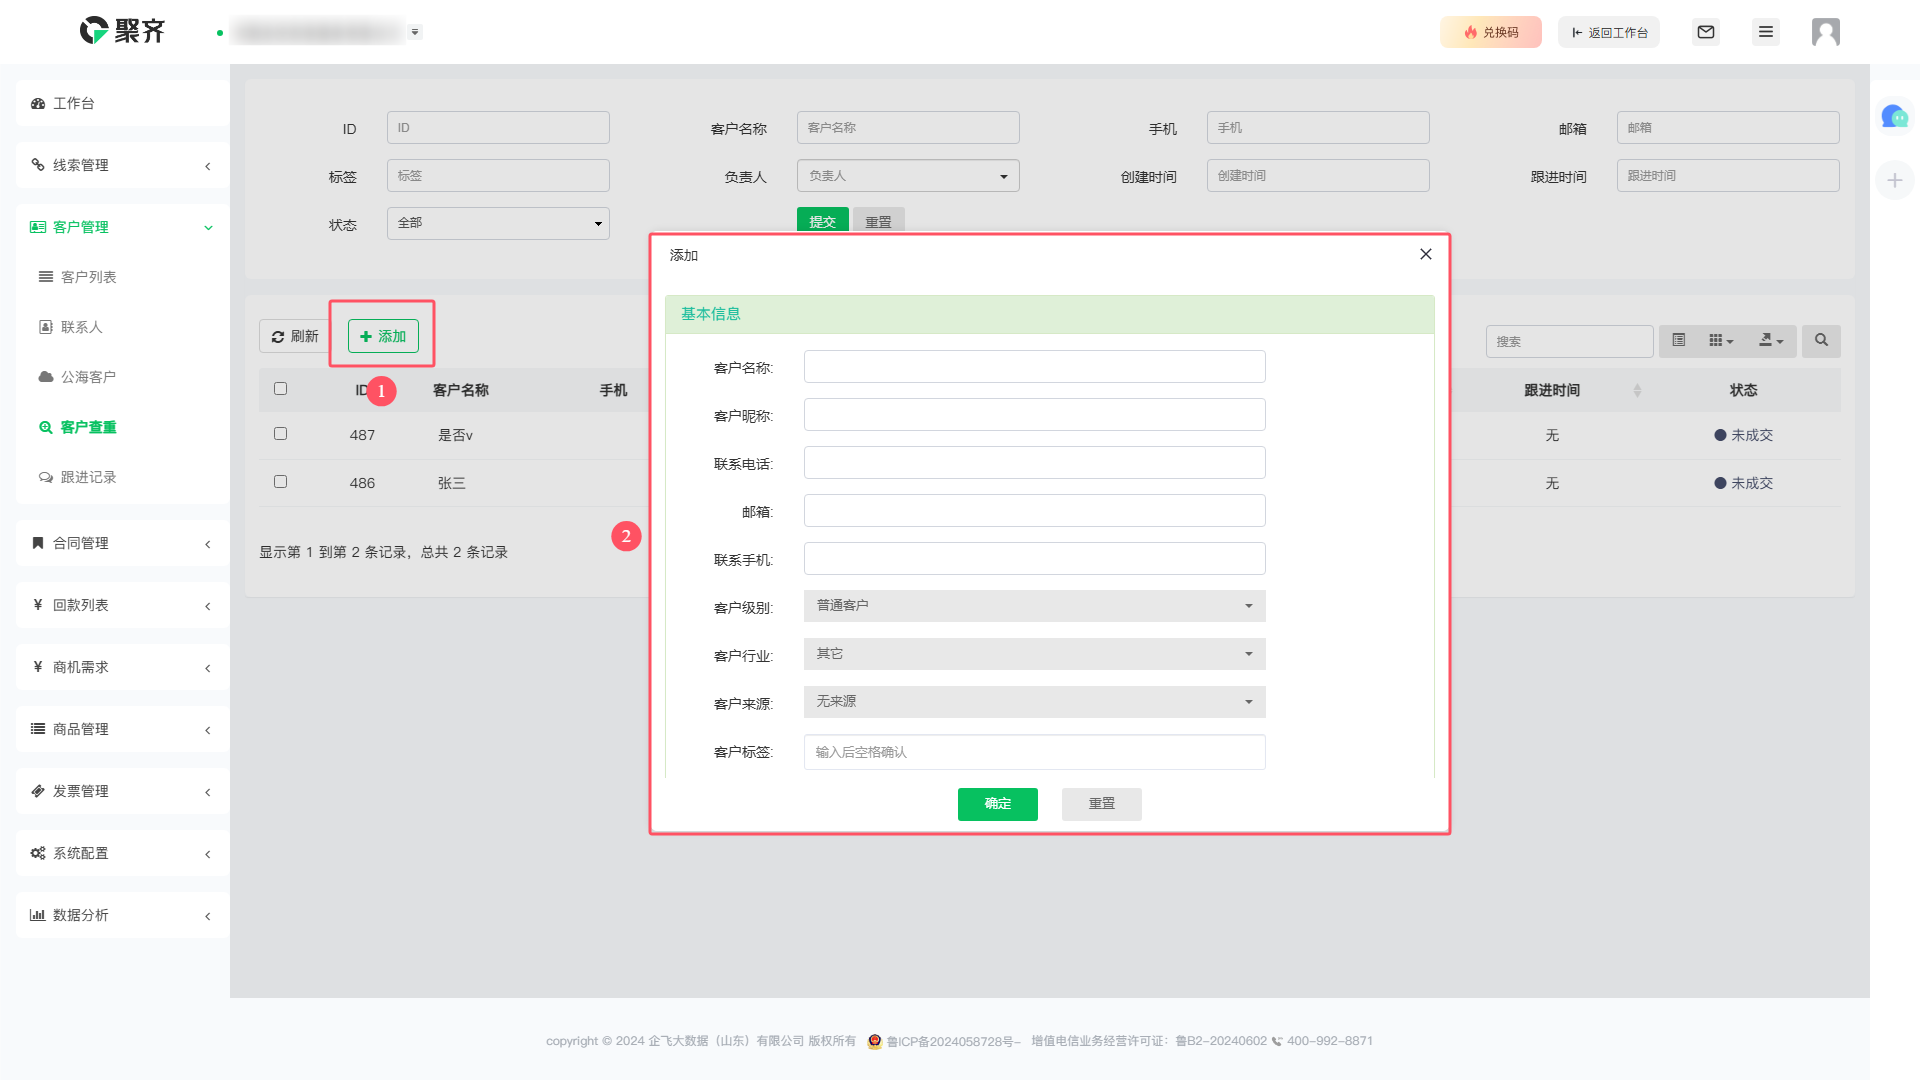Expand 商机需求 sidebar menu

coord(122,667)
